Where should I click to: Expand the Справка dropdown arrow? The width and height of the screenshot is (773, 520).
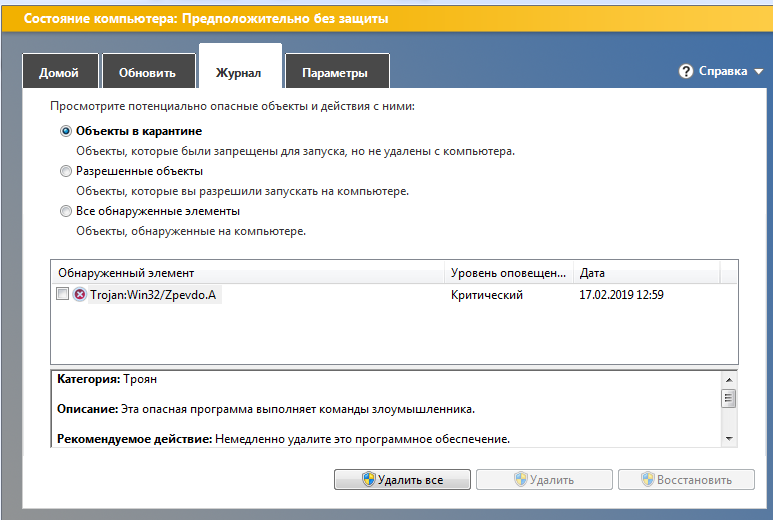coord(759,72)
